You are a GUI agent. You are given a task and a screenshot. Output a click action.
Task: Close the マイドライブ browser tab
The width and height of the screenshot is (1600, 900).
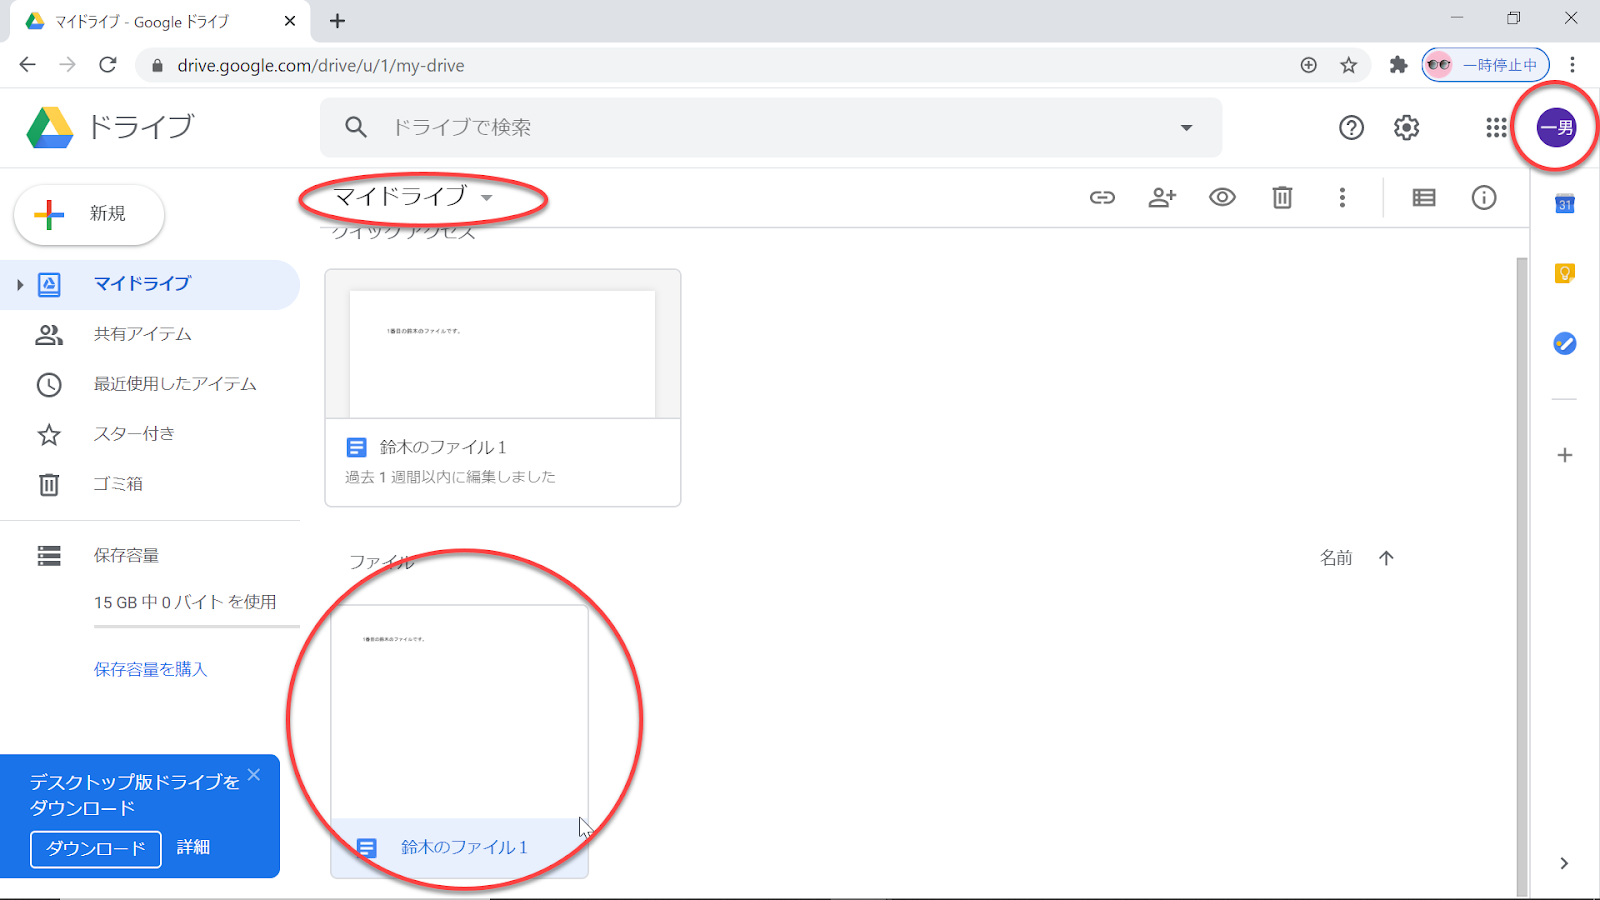tap(290, 21)
